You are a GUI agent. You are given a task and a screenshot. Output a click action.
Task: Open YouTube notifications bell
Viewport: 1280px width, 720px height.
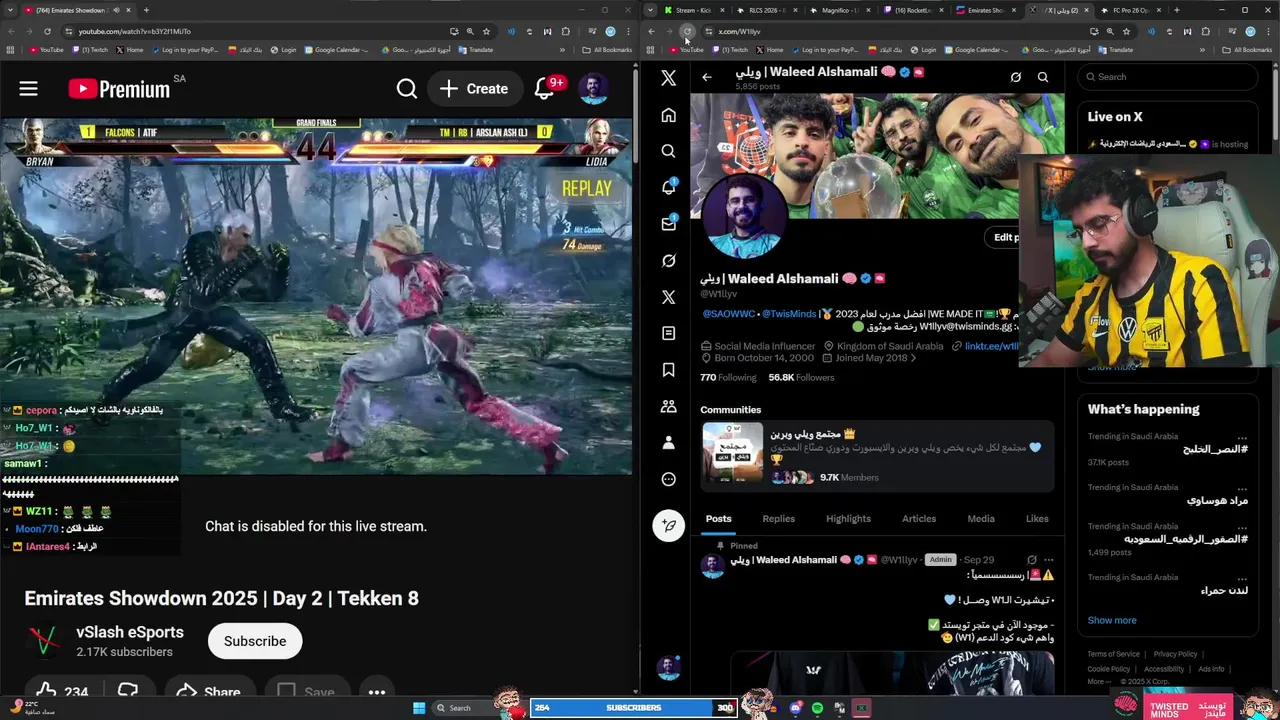tap(545, 89)
